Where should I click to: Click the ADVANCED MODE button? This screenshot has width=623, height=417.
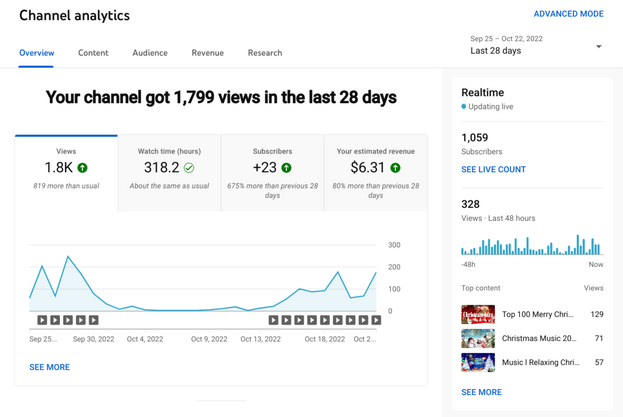point(568,14)
